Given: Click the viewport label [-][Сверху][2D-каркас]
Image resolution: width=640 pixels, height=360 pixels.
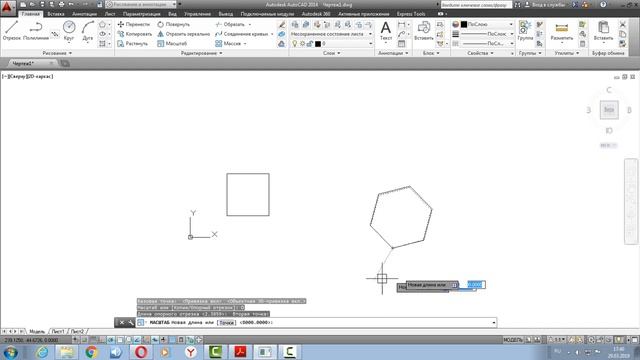Looking at the screenshot, I should 27,76.
